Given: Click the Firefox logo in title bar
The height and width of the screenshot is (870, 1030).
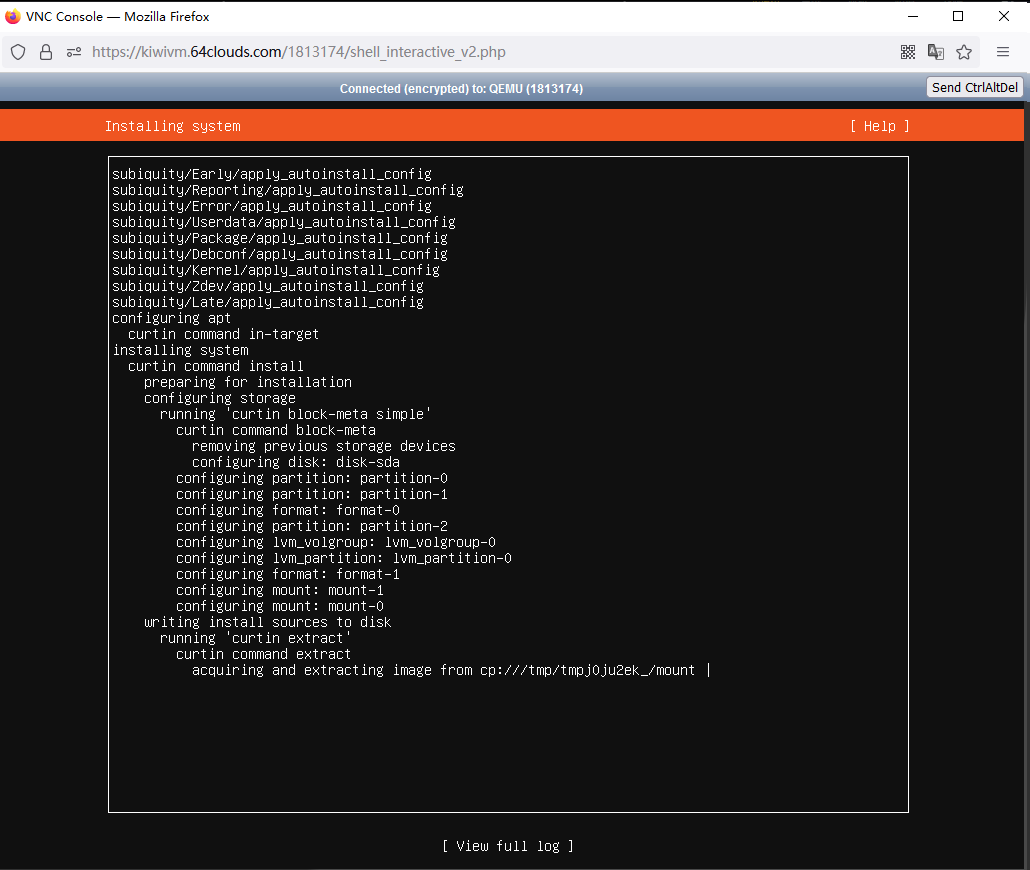Looking at the screenshot, I should tap(13, 17).
